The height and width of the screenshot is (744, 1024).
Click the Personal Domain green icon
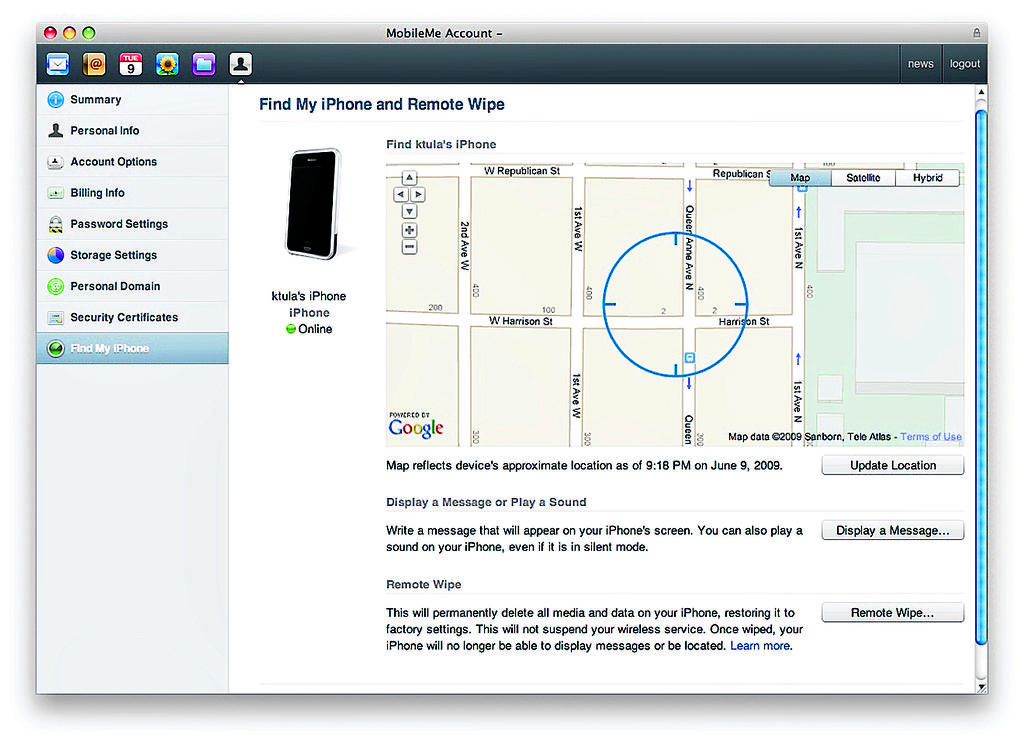56,286
